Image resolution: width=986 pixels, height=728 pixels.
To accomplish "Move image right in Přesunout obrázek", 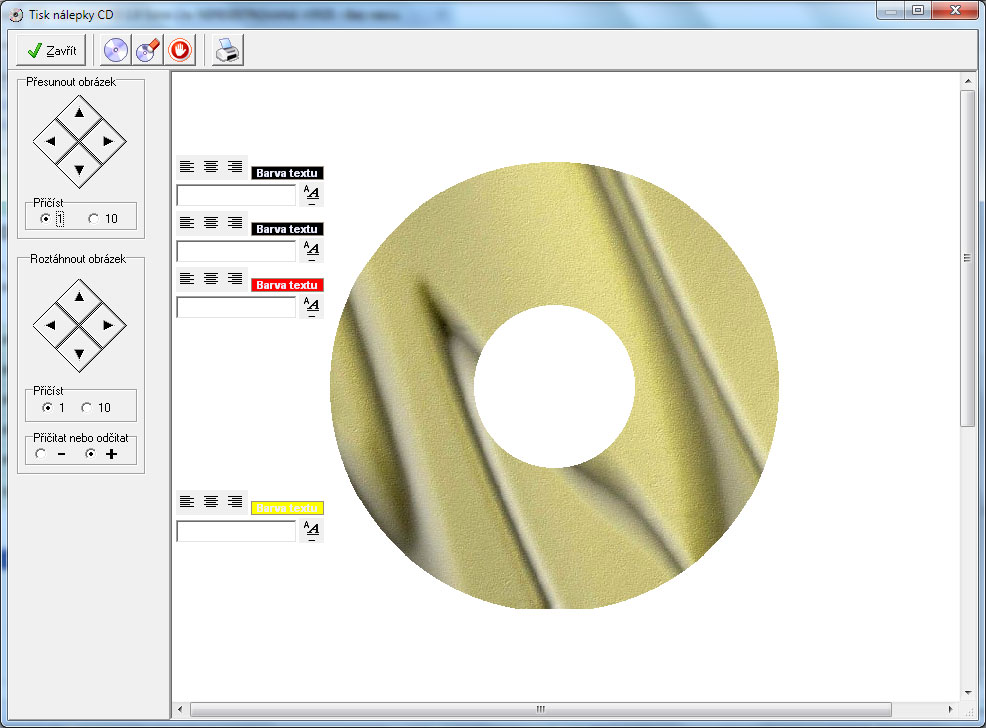I will (x=108, y=141).
